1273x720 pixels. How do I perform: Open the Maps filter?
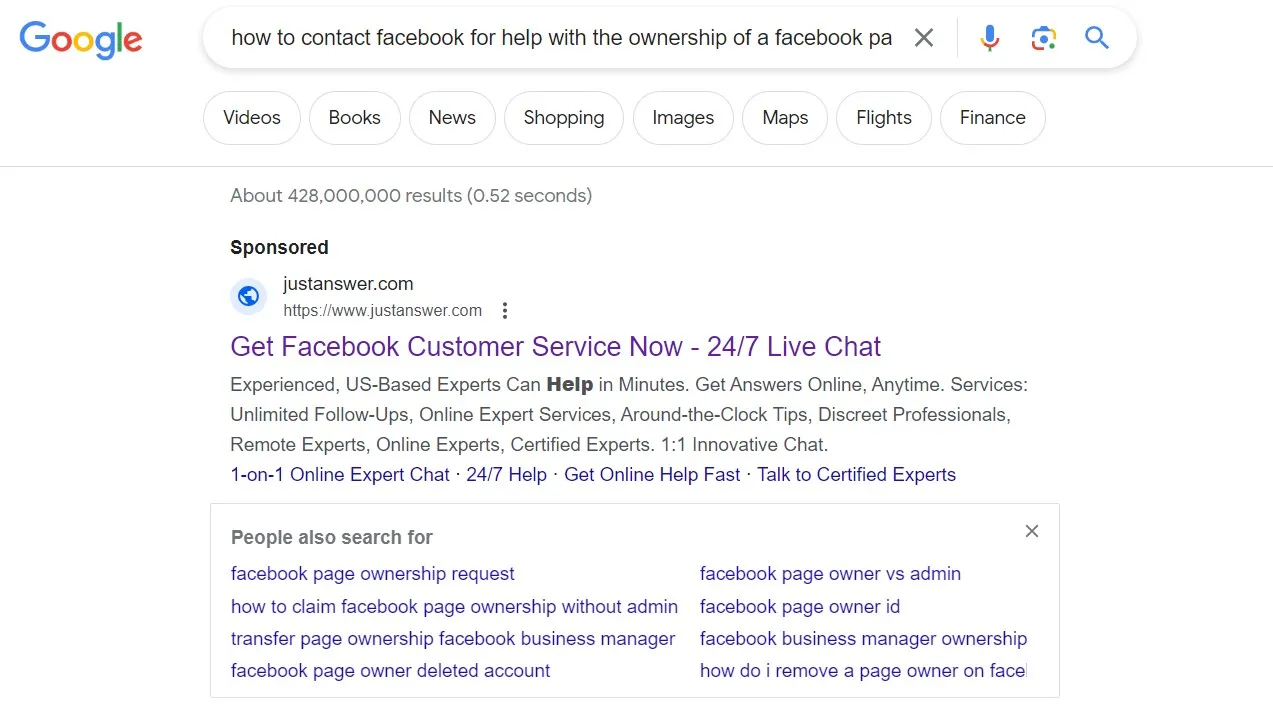tap(785, 118)
